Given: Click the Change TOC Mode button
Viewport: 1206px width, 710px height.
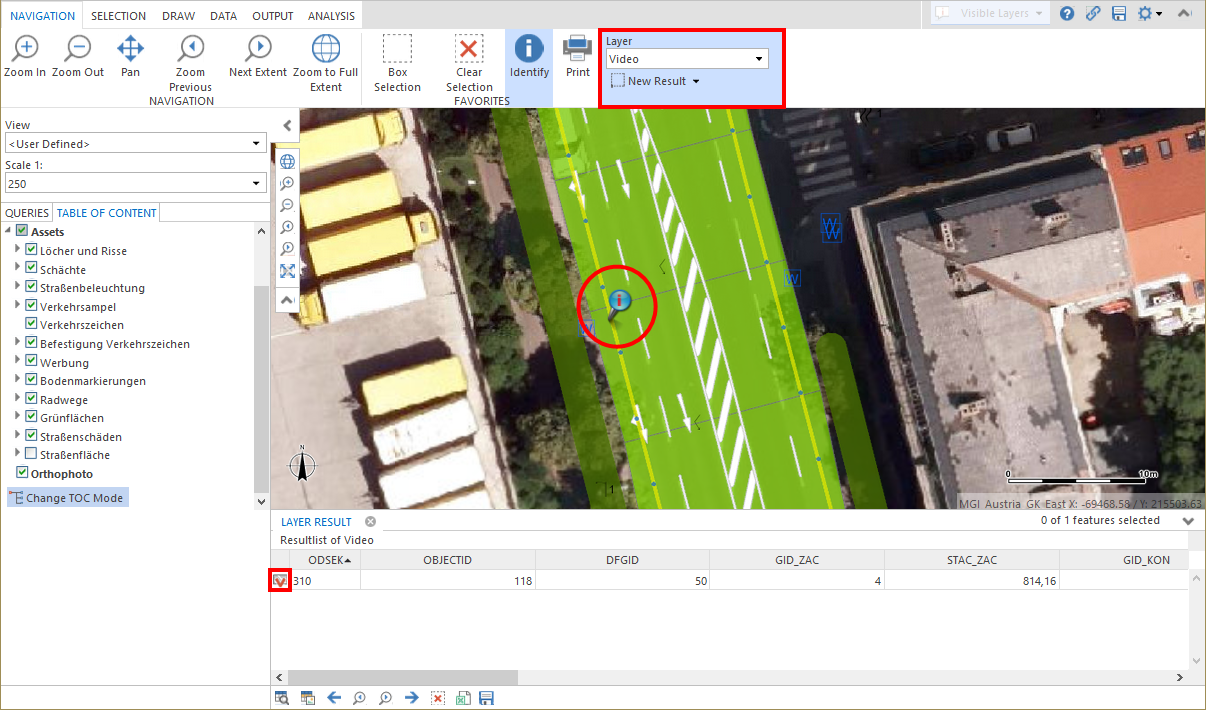Looking at the screenshot, I should [x=67, y=497].
